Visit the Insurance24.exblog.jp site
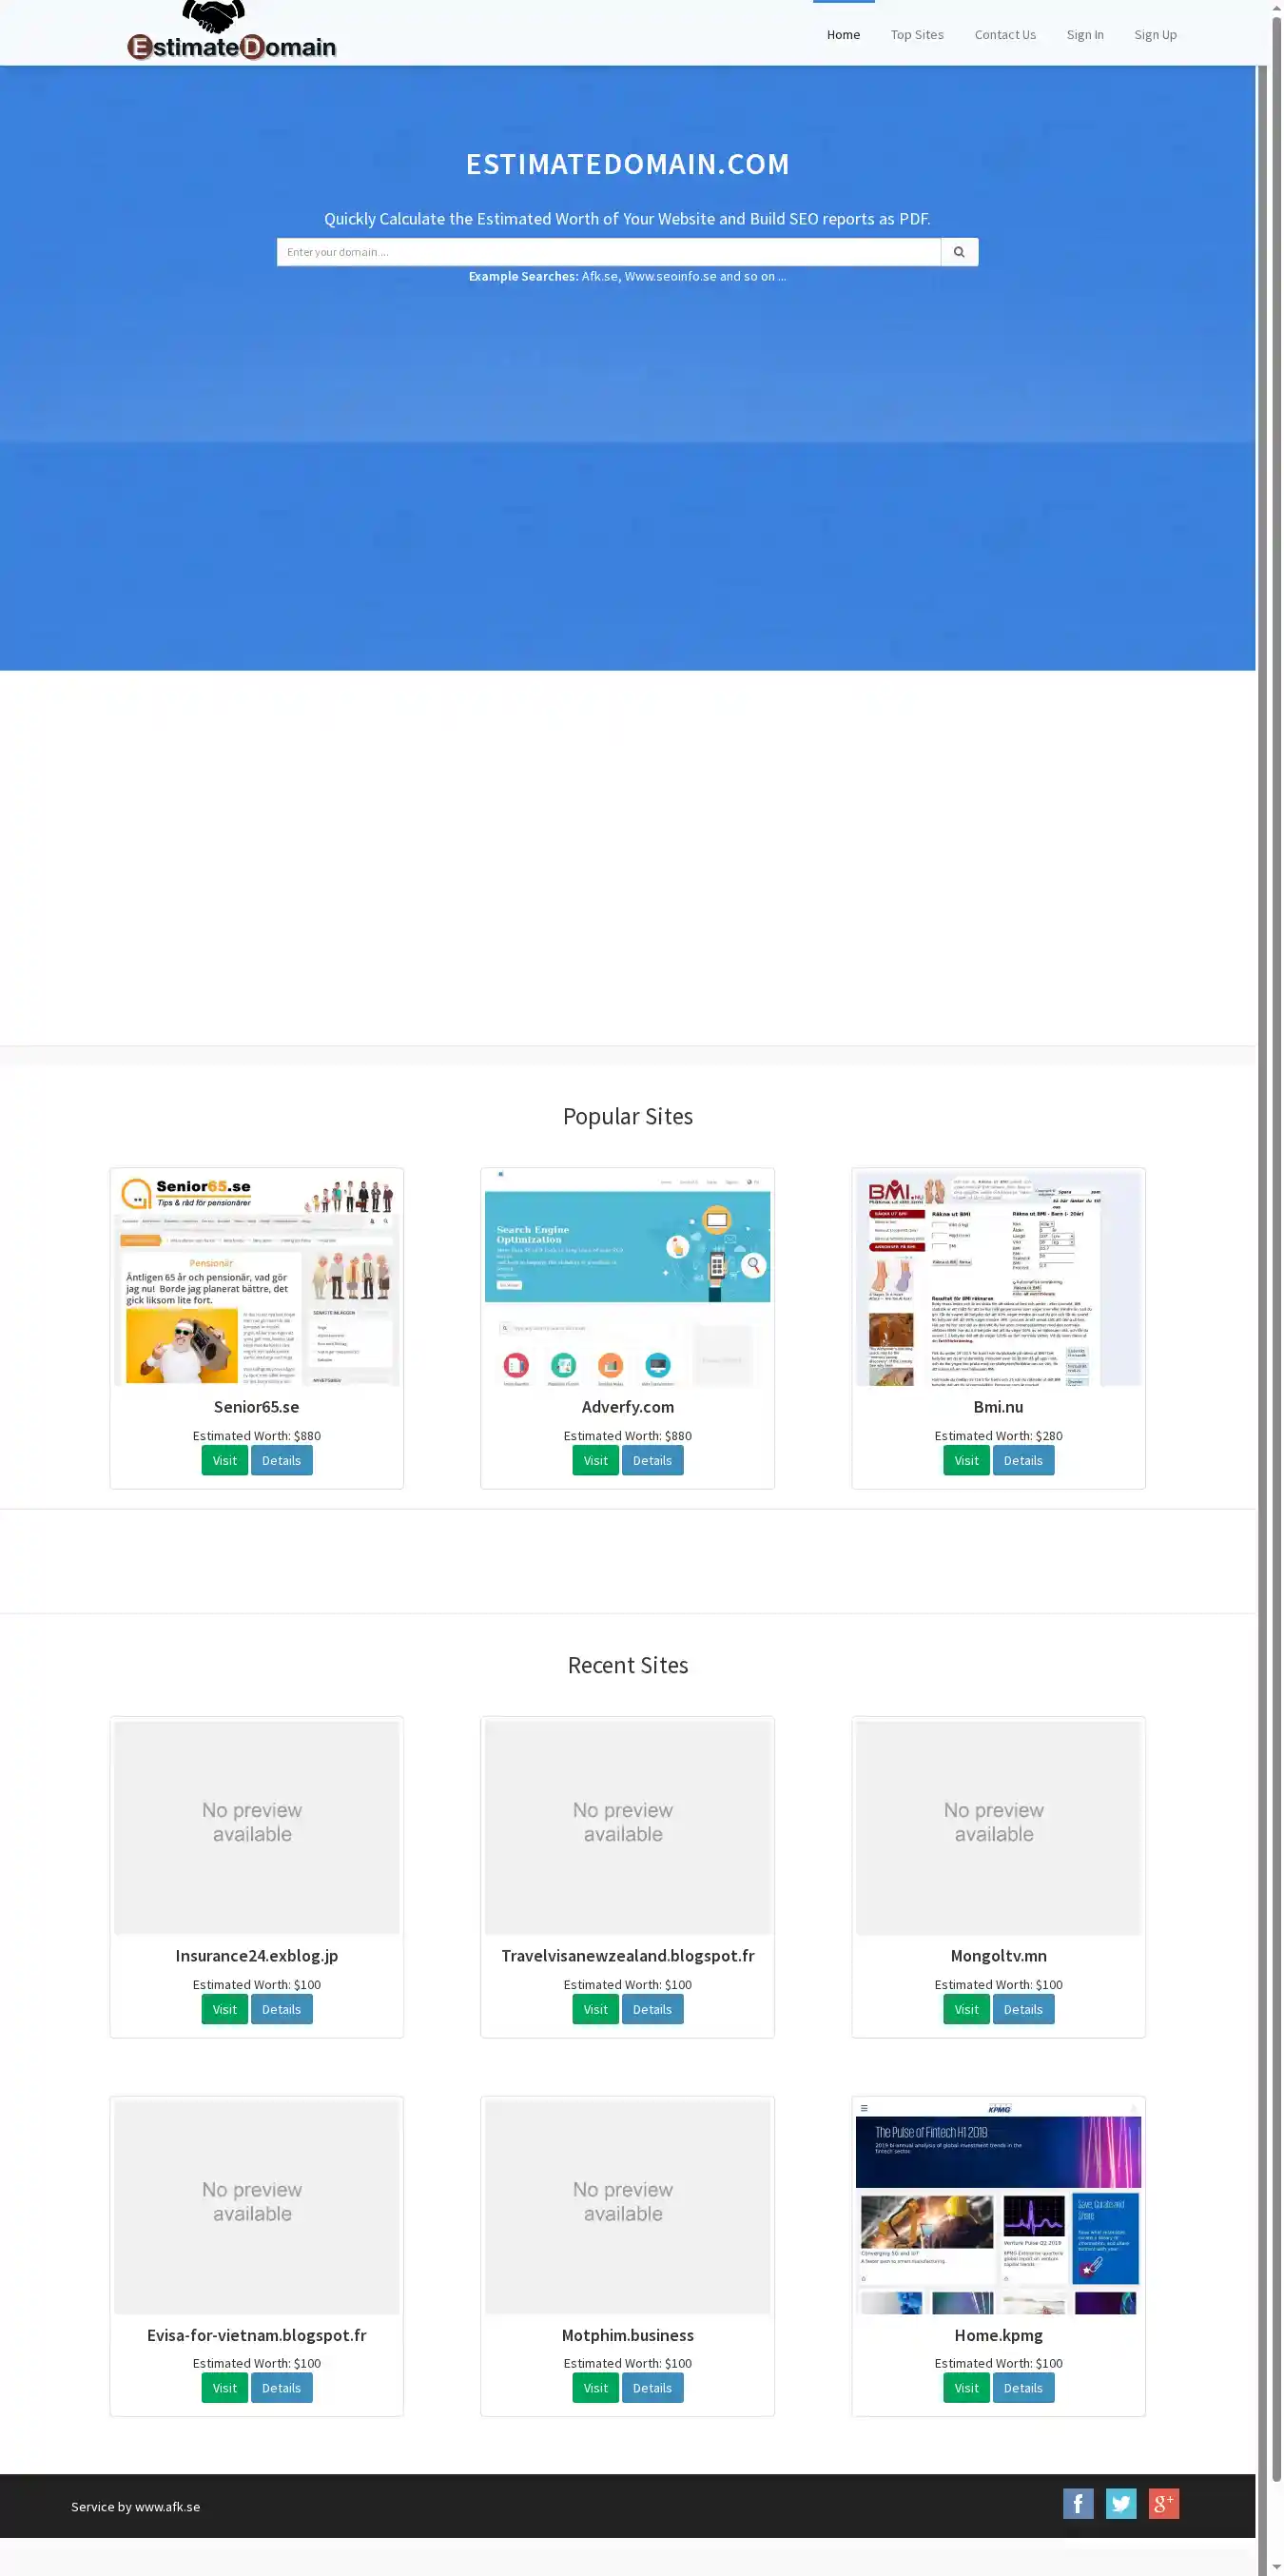This screenshot has height=2576, width=1284. (x=224, y=2009)
